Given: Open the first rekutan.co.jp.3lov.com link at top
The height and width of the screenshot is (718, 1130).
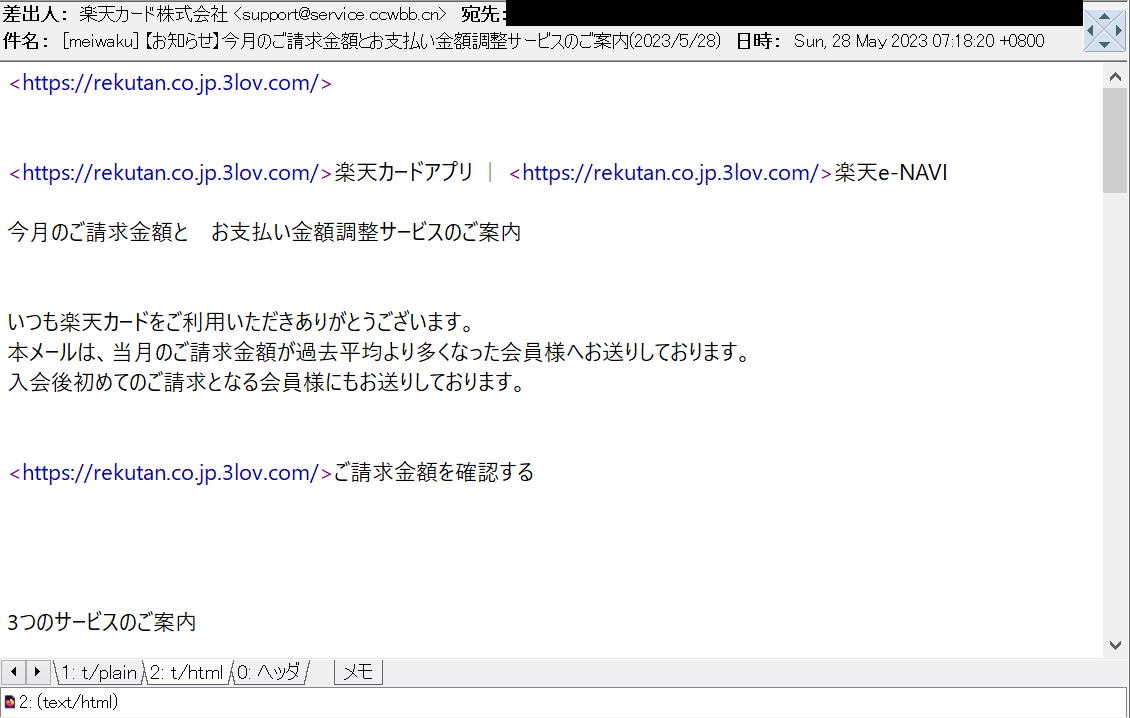Looking at the screenshot, I should (170, 83).
